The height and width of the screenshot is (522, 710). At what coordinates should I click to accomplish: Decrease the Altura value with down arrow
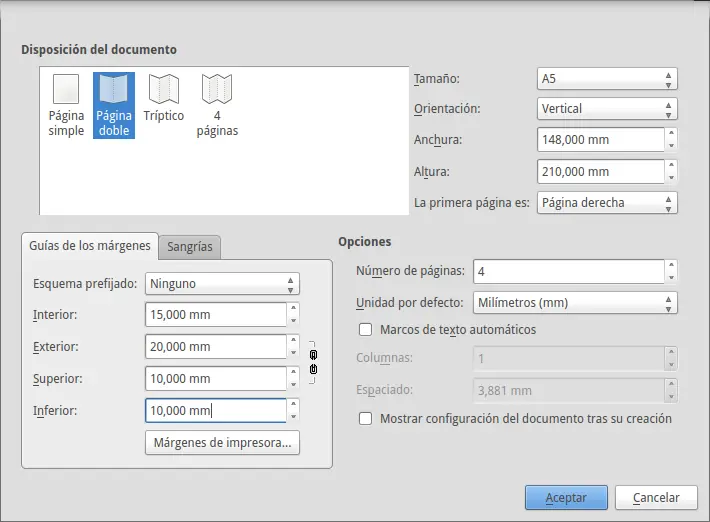click(x=671, y=177)
